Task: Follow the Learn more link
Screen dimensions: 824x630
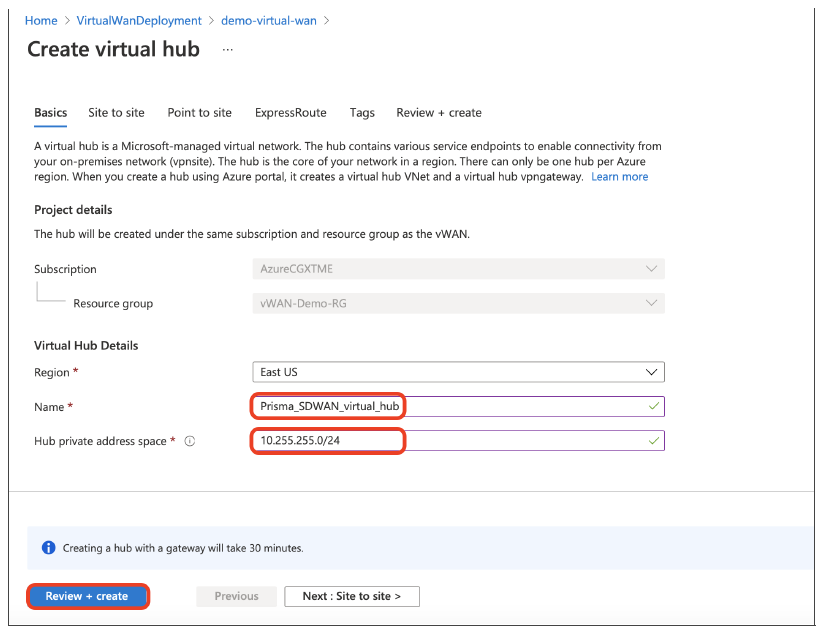Action: pos(619,177)
